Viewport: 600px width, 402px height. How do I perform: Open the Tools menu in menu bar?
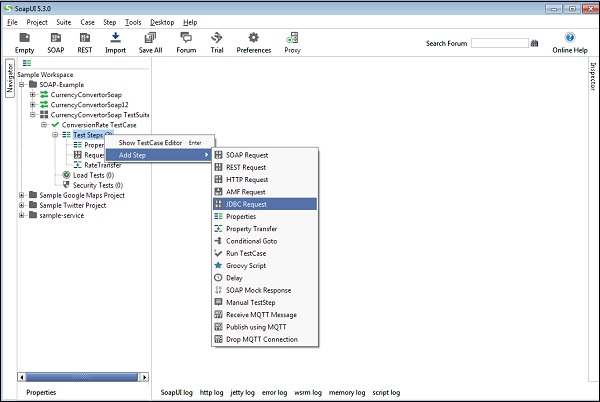[132, 22]
